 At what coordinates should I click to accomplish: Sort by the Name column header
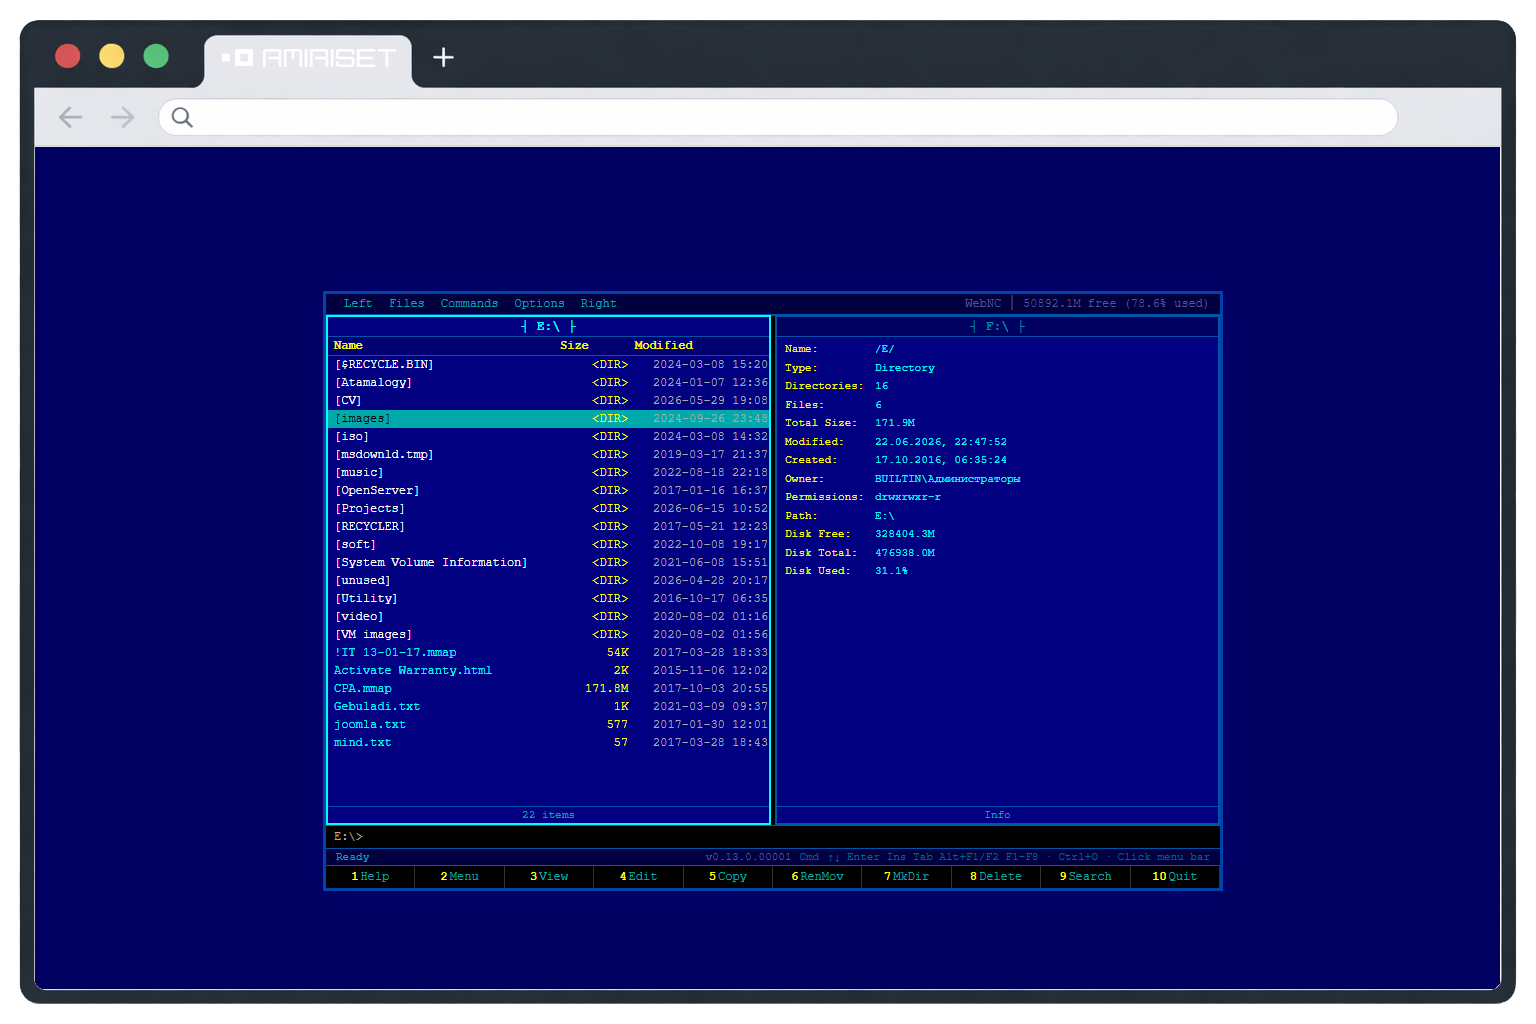[x=348, y=346]
